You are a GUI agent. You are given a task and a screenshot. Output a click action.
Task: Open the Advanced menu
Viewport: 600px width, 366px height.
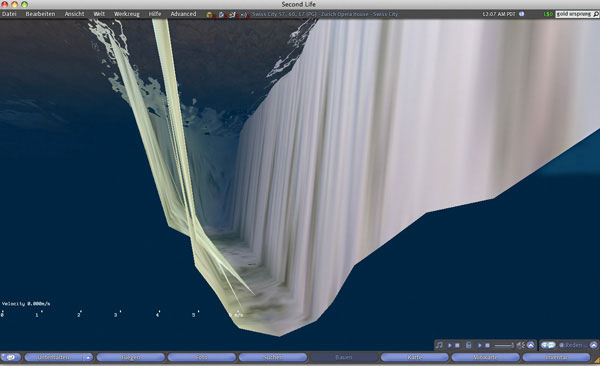(183, 14)
